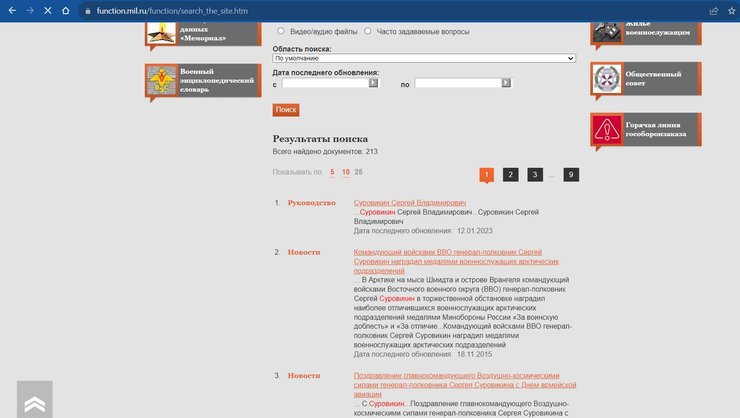Share this page using the share icon
Viewport: 740px width, 418px height.
point(714,11)
